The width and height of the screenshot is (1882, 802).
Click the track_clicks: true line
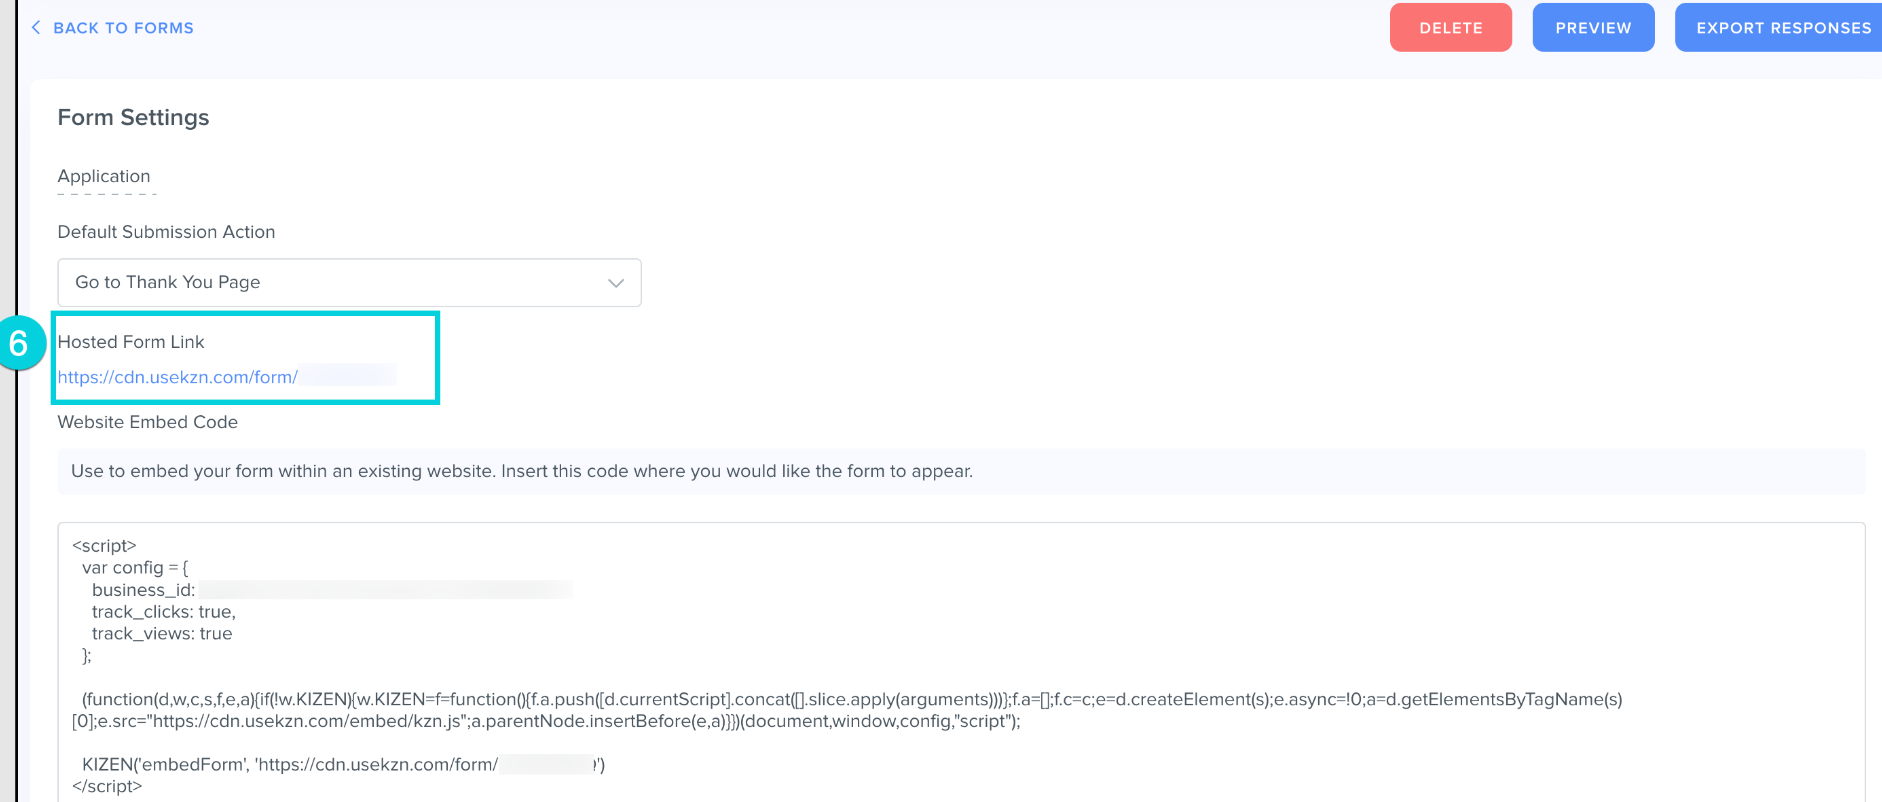(164, 612)
